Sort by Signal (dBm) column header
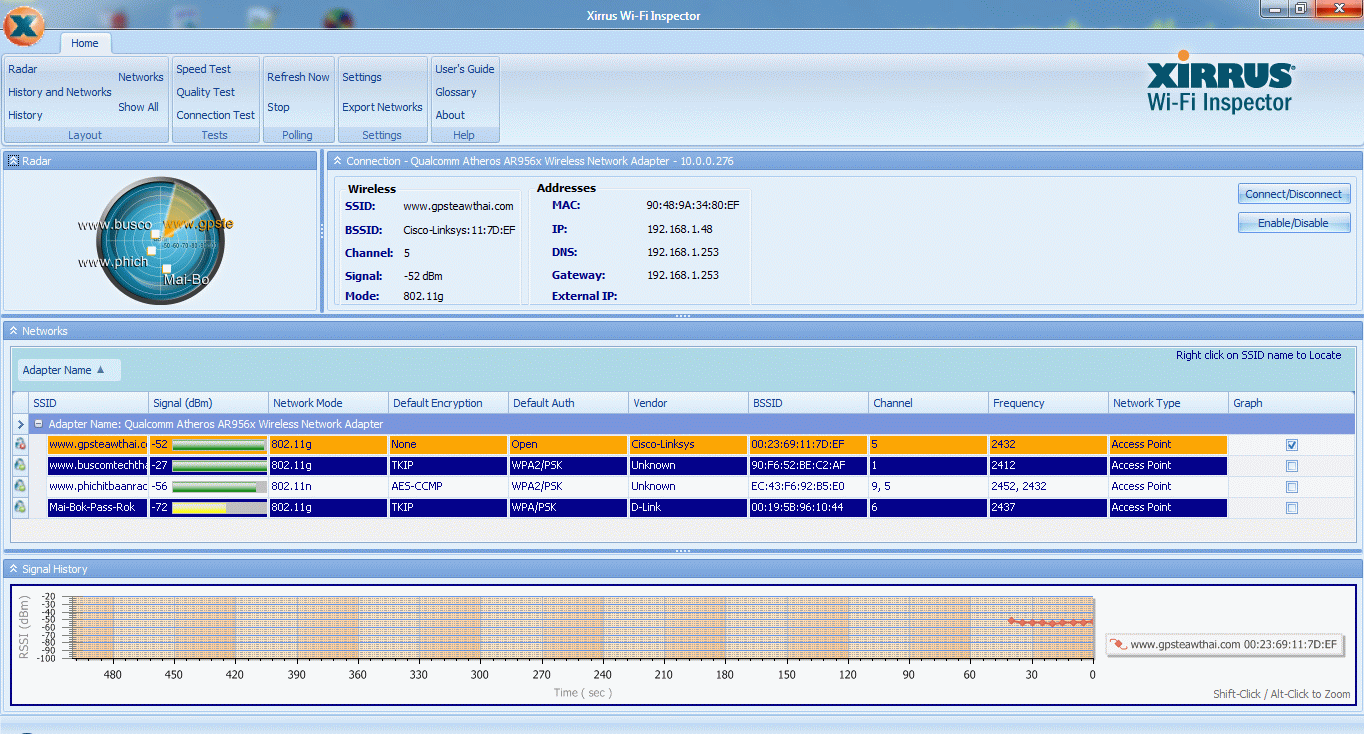Screen dimensions: 1364x734 pyautogui.click(x=209, y=403)
